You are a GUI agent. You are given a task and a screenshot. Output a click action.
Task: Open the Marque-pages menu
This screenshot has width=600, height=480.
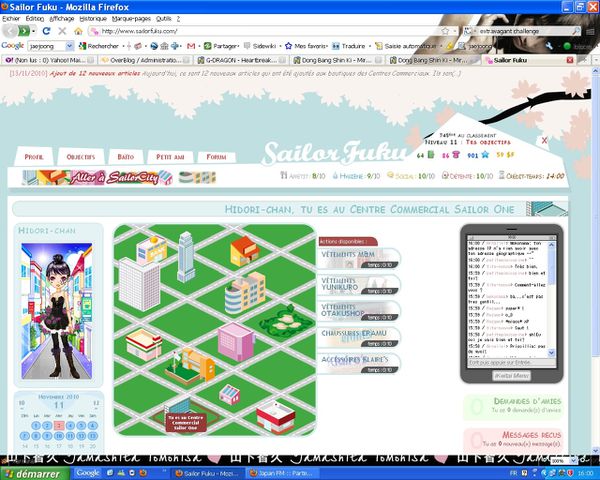click(131, 18)
